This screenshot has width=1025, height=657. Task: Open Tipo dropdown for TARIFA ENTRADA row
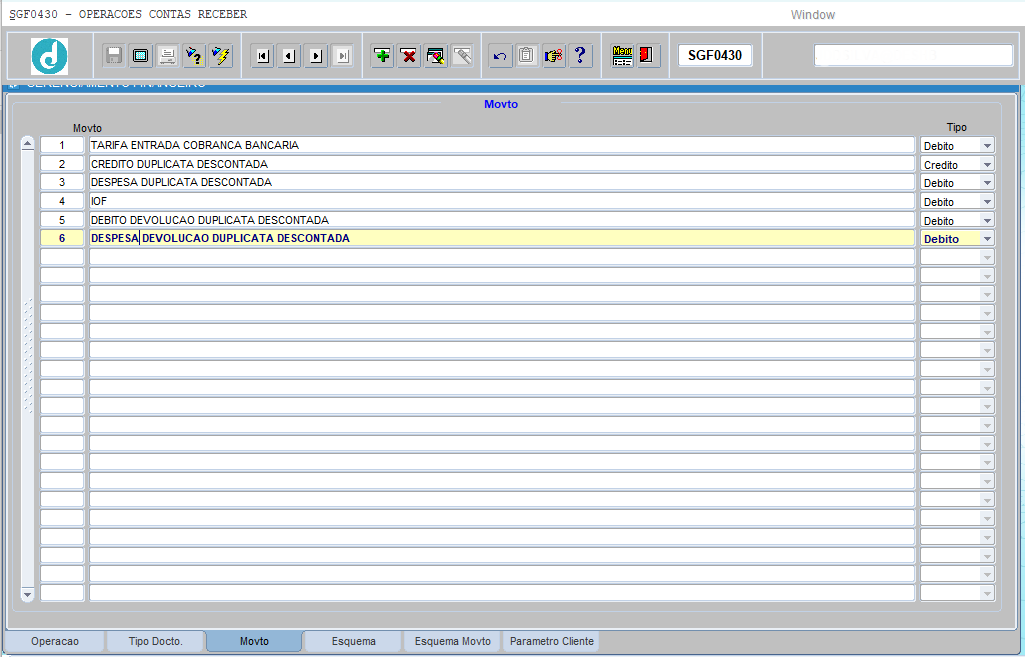pos(987,146)
